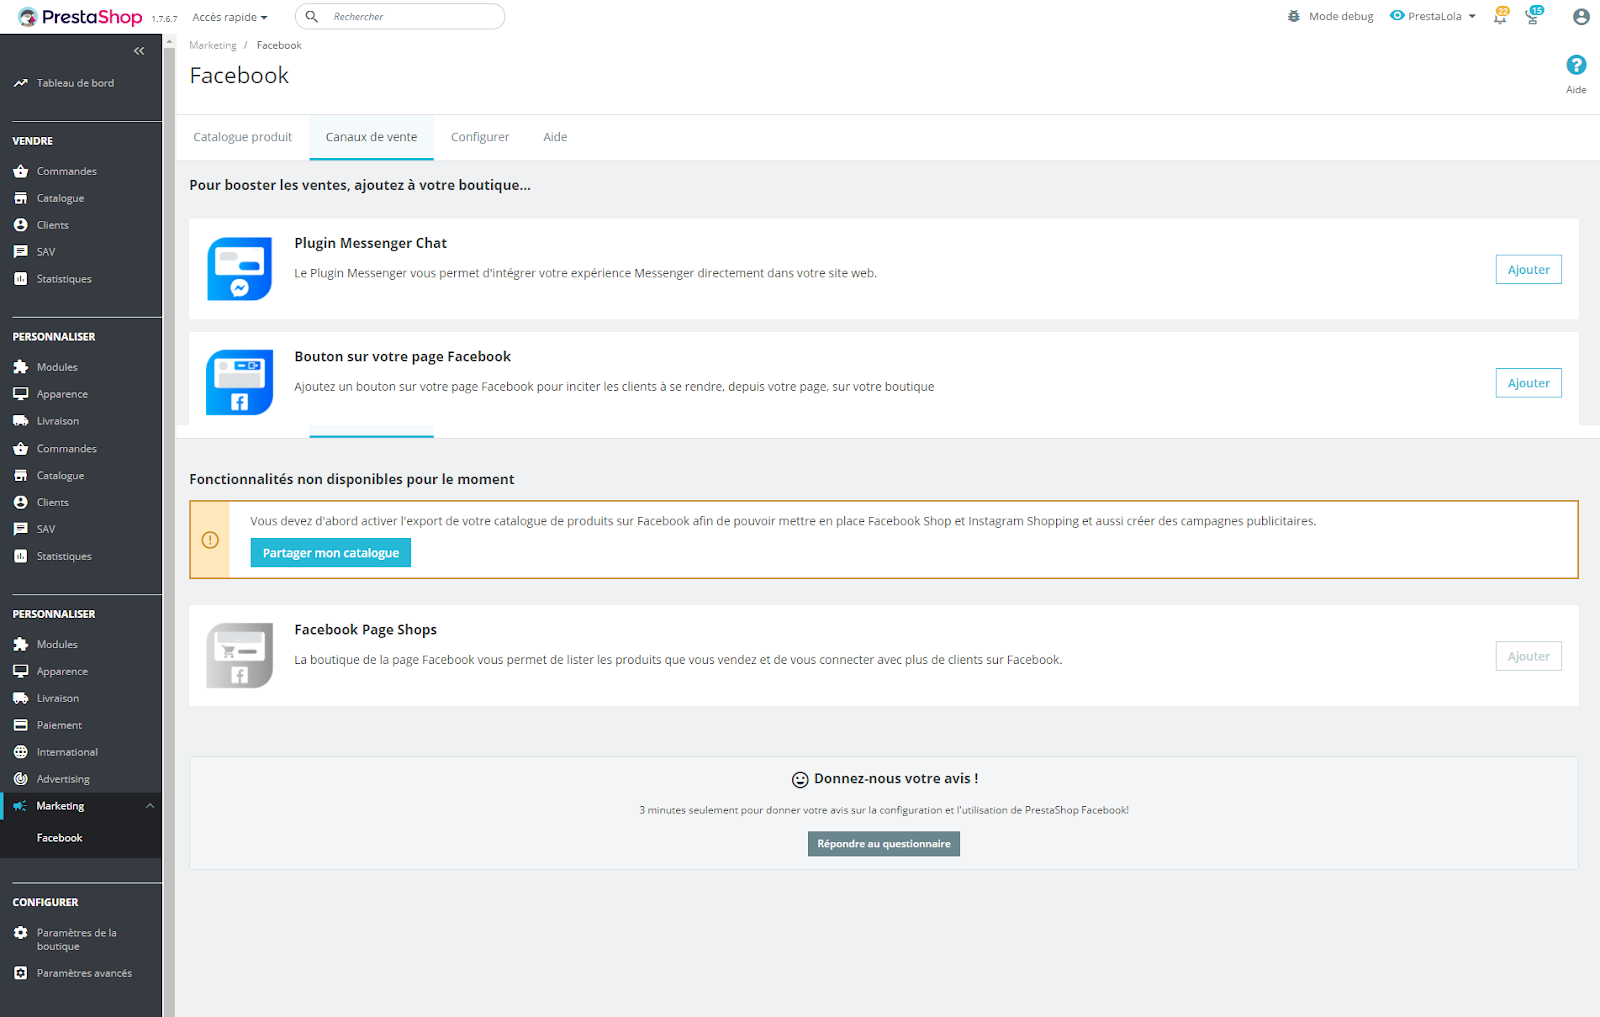
Task: Go to the Aide tab
Action: pyautogui.click(x=555, y=138)
